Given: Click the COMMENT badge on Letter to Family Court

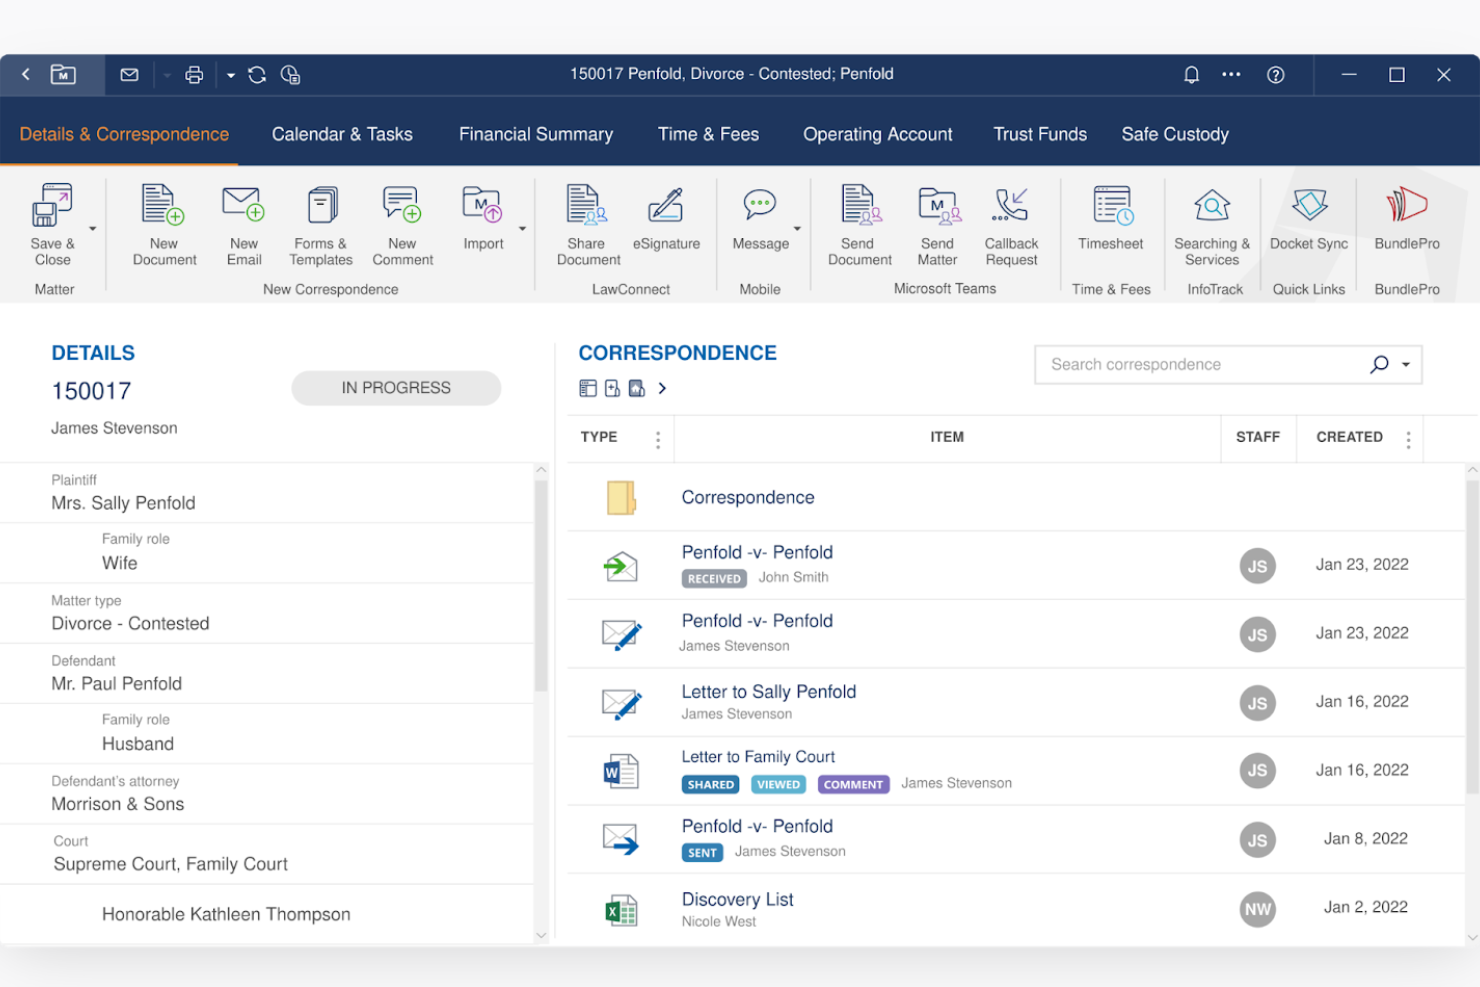Looking at the screenshot, I should [x=853, y=785].
